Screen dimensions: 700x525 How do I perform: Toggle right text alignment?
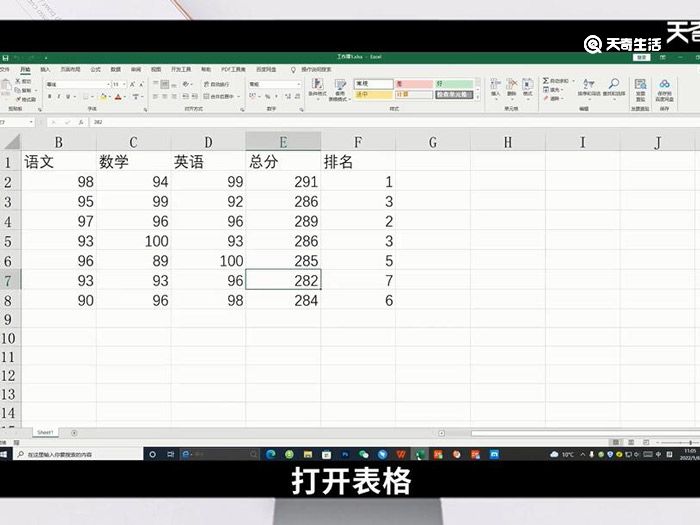[x=174, y=96]
